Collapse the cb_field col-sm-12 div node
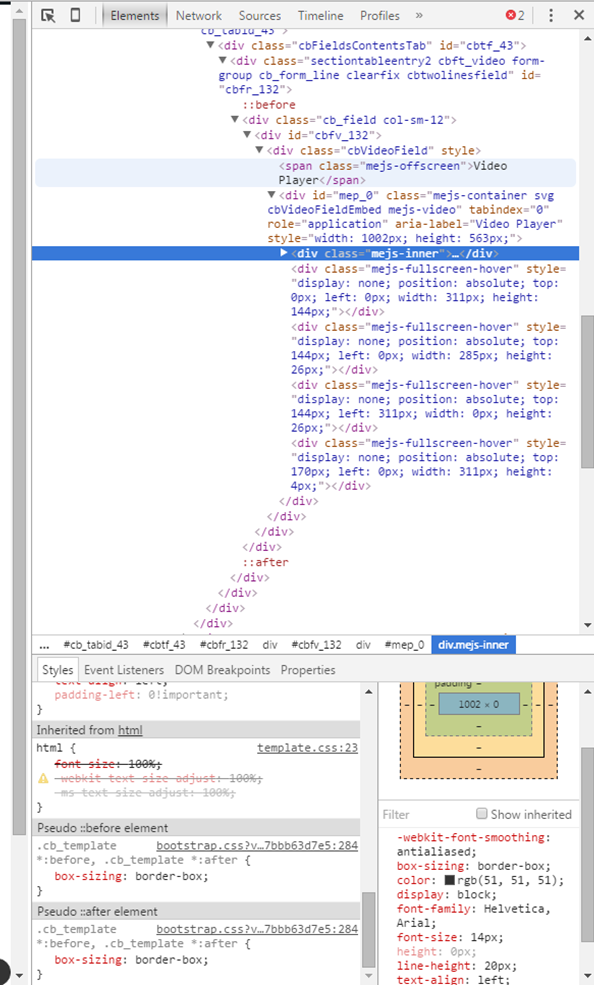This screenshot has width=594, height=985. [x=234, y=119]
